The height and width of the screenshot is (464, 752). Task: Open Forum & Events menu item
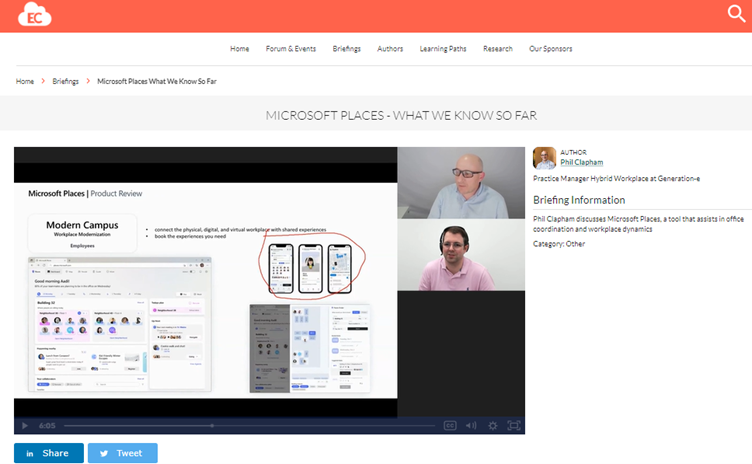coord(291,49)
